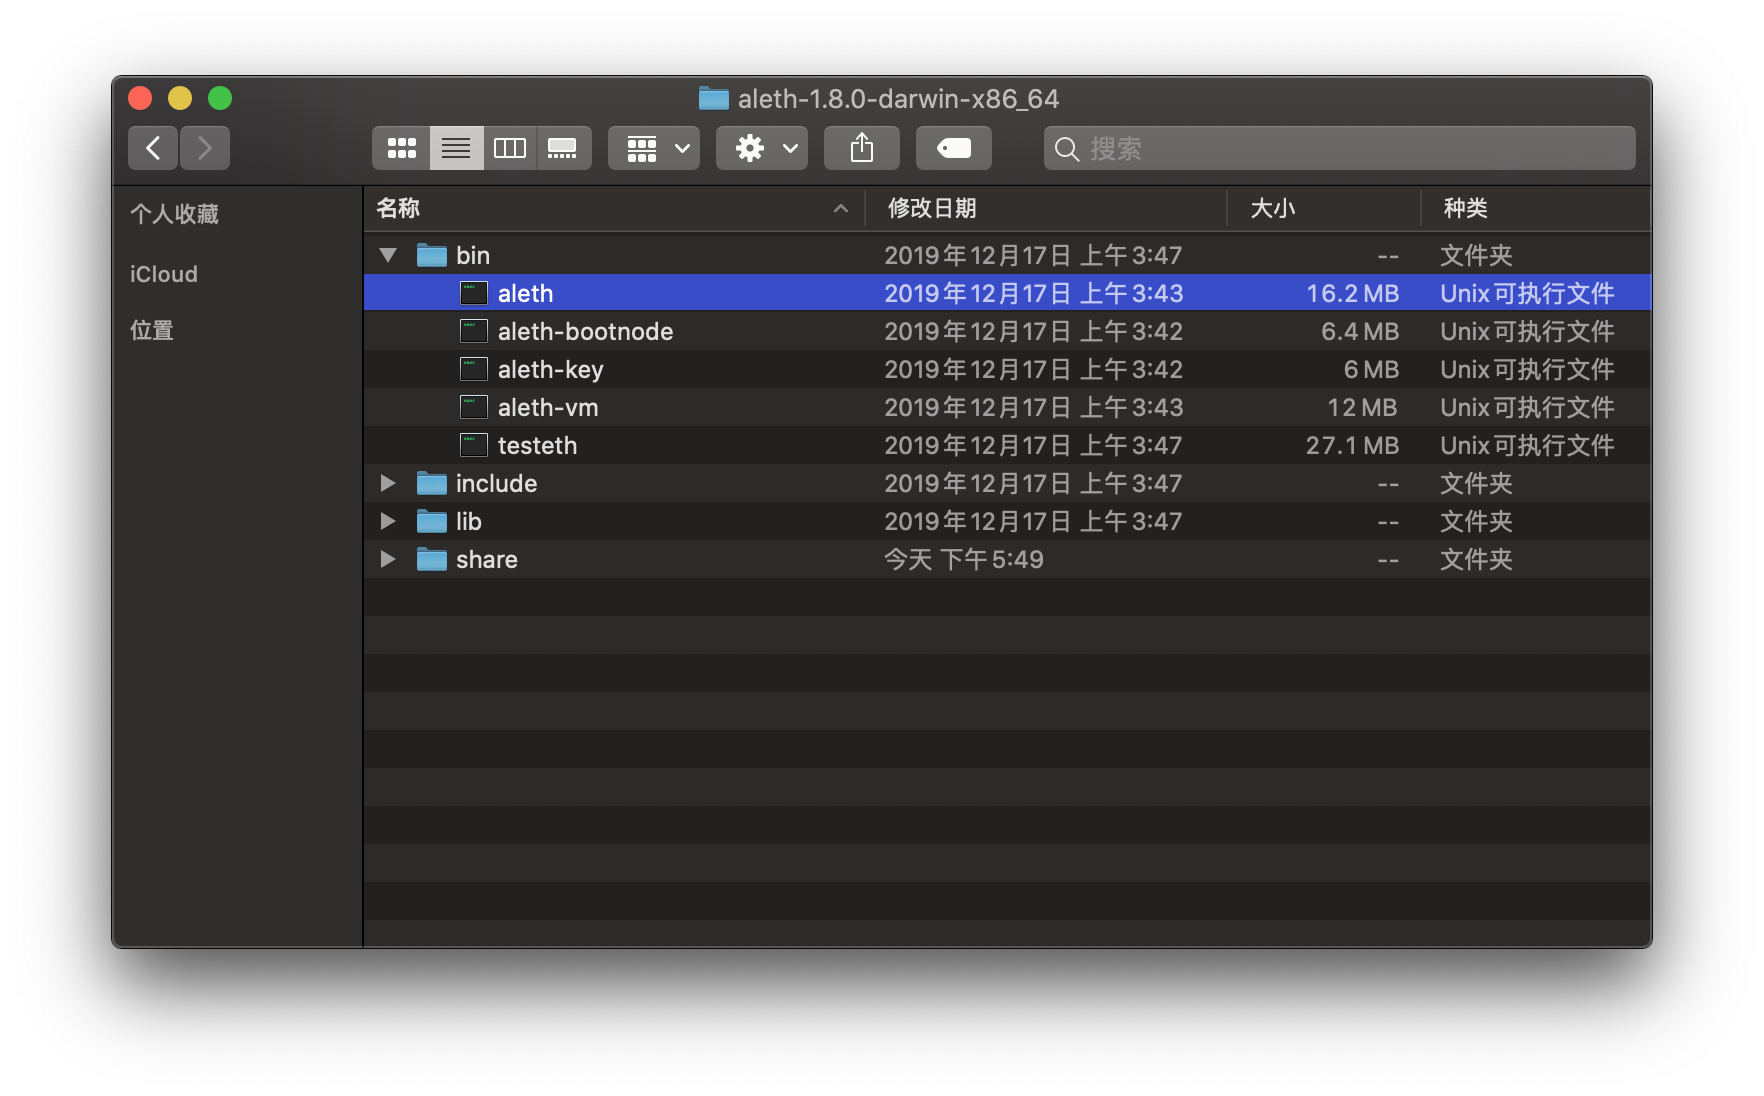Expand the share folder triangle

(x=388, y=559)
